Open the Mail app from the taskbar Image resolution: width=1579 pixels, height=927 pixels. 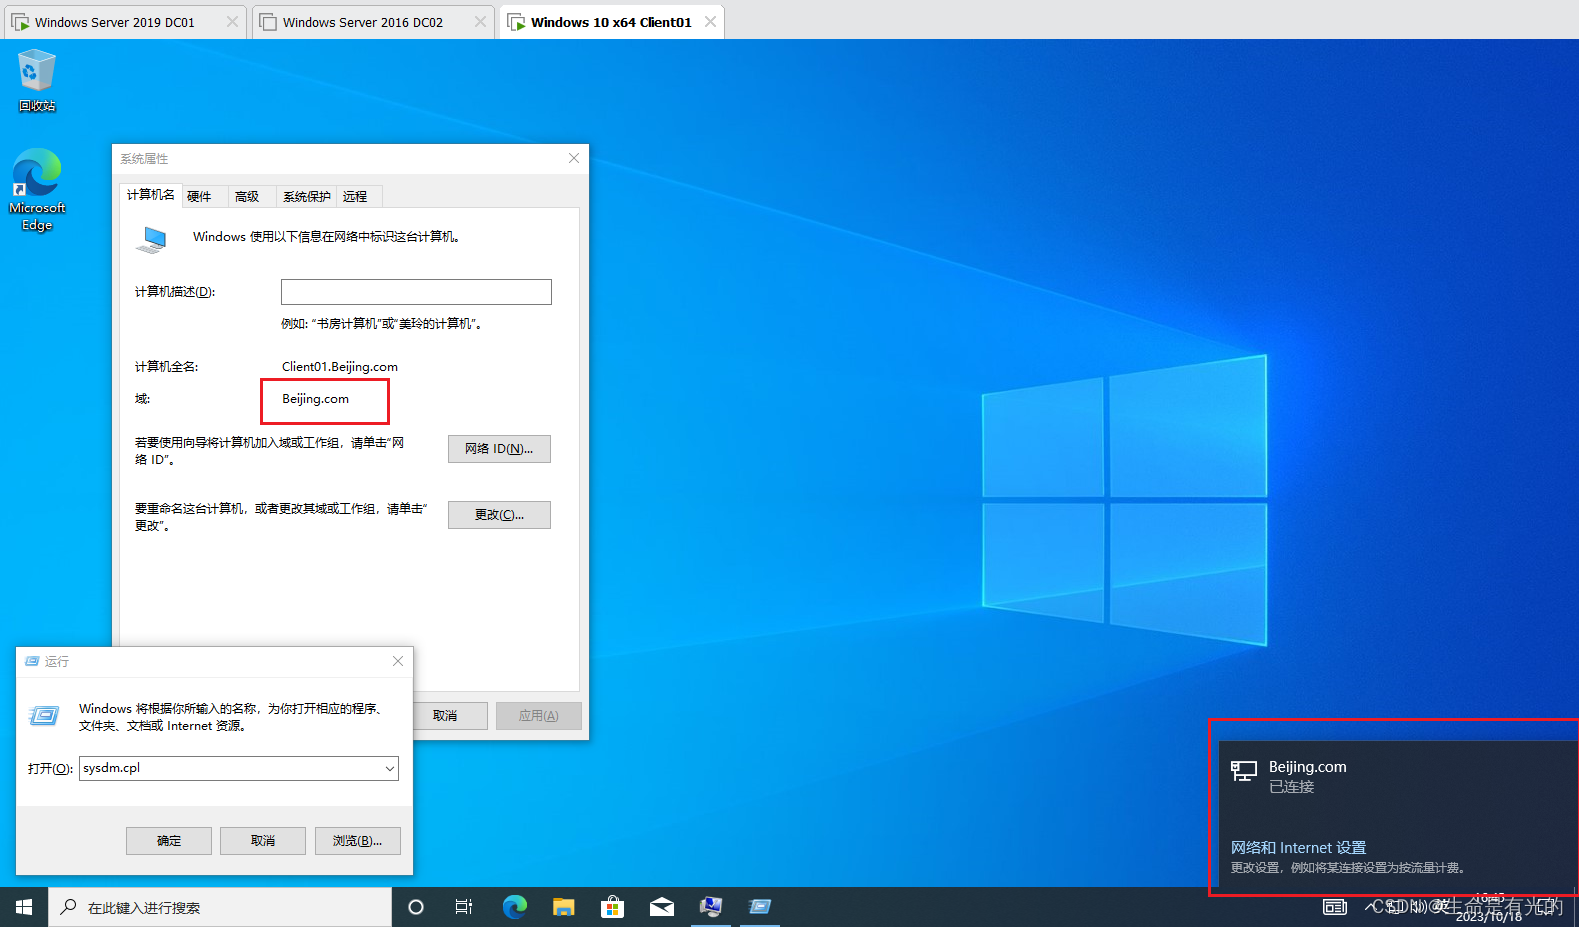(662, 907)
